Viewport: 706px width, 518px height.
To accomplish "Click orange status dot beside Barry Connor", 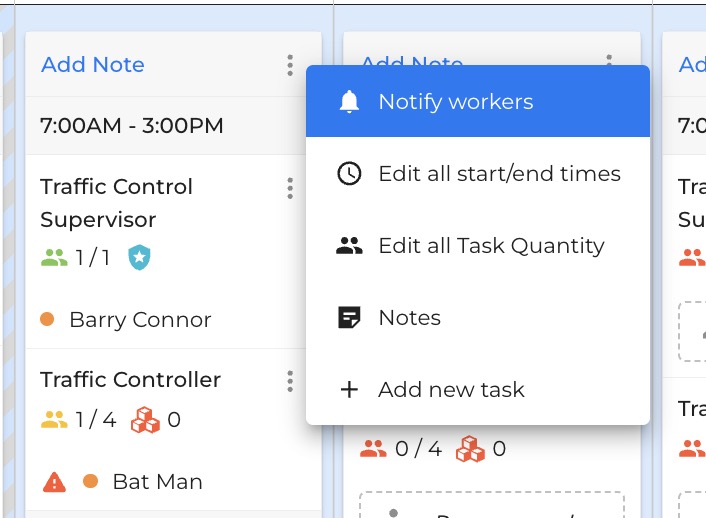I will click(47, 320).
